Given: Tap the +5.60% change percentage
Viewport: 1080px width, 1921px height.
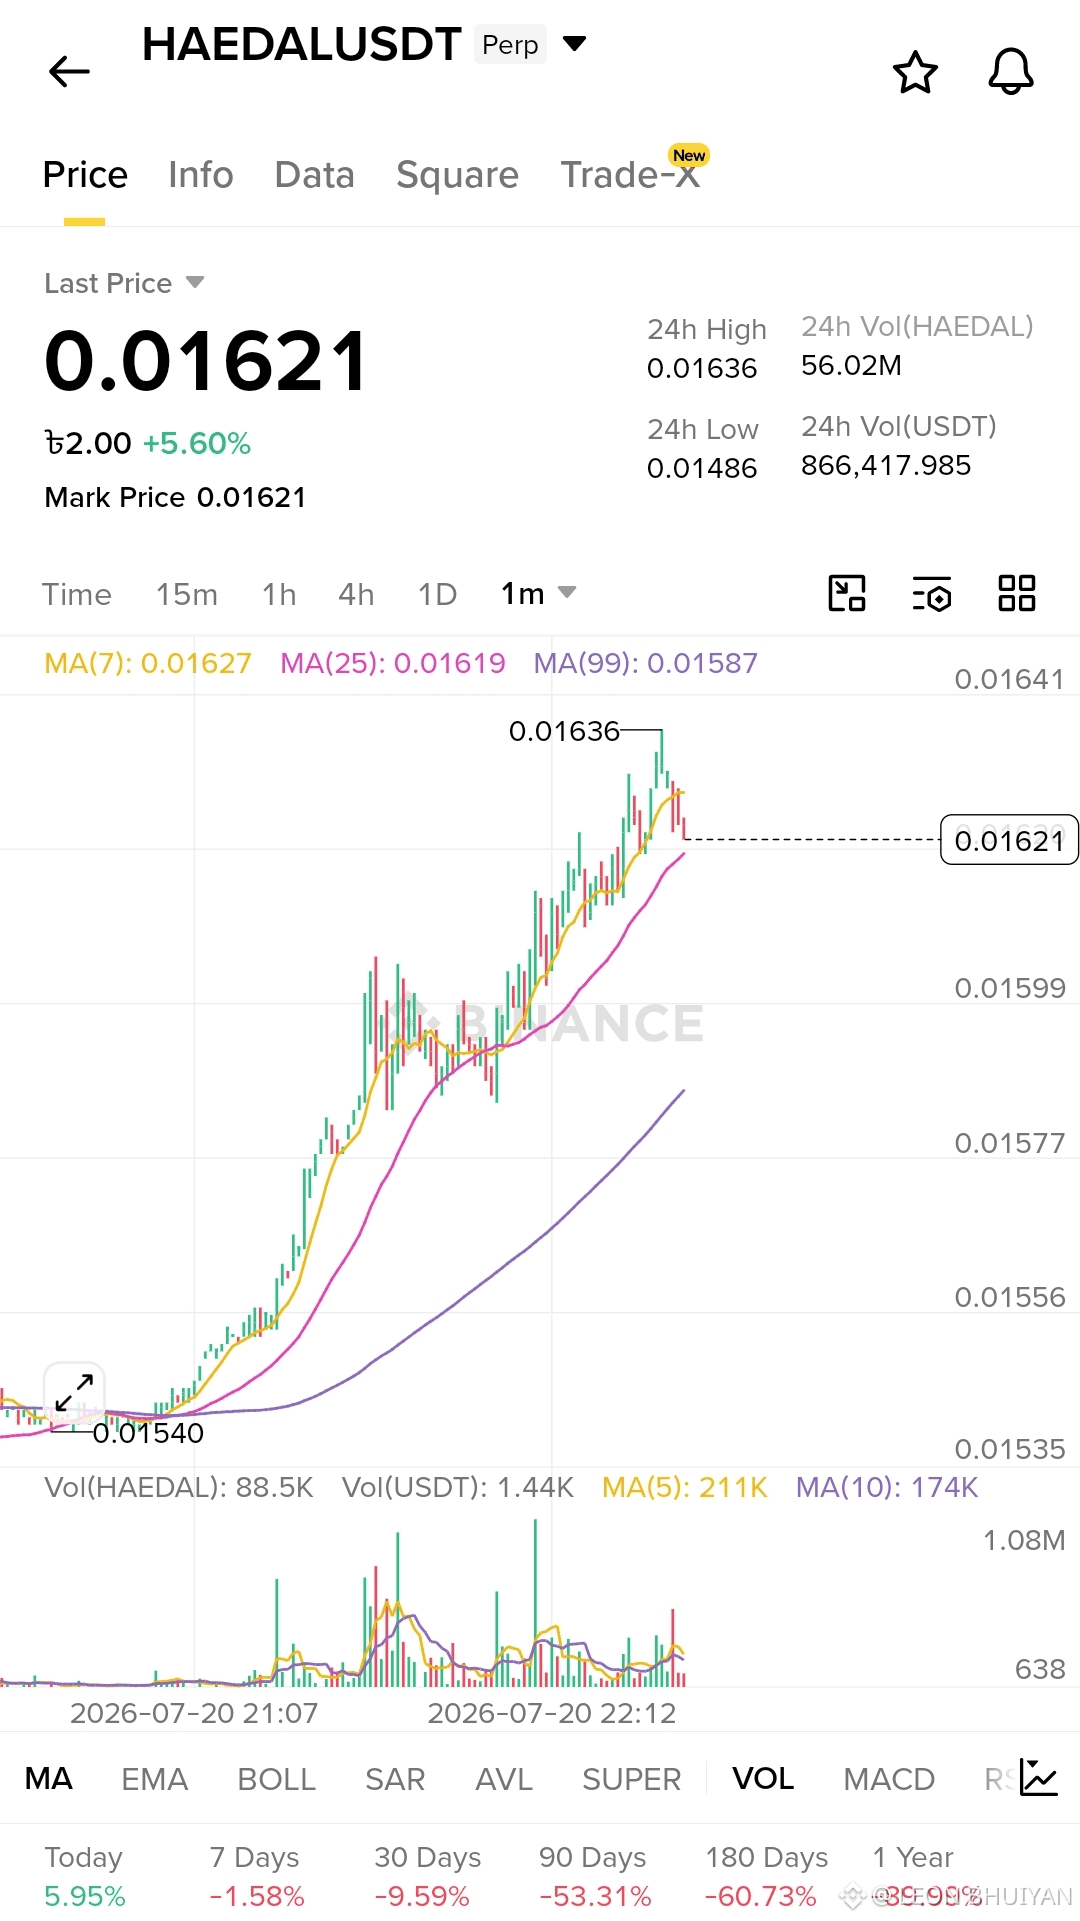Looking at the screenshot, I should pyautogui.click(x=197, y=443).
